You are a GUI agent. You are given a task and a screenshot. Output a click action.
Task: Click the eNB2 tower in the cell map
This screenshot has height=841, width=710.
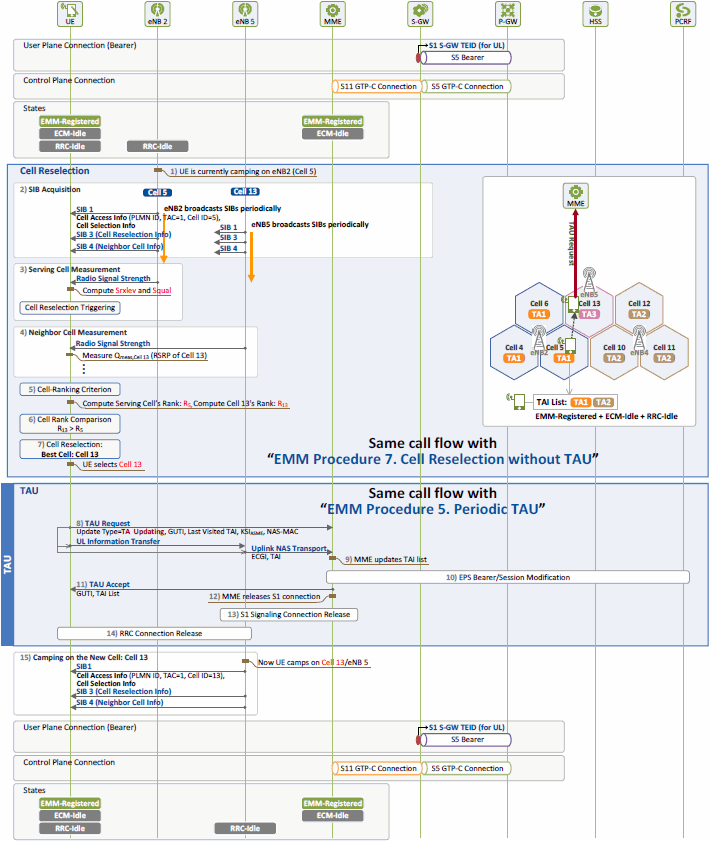[538, 339]
